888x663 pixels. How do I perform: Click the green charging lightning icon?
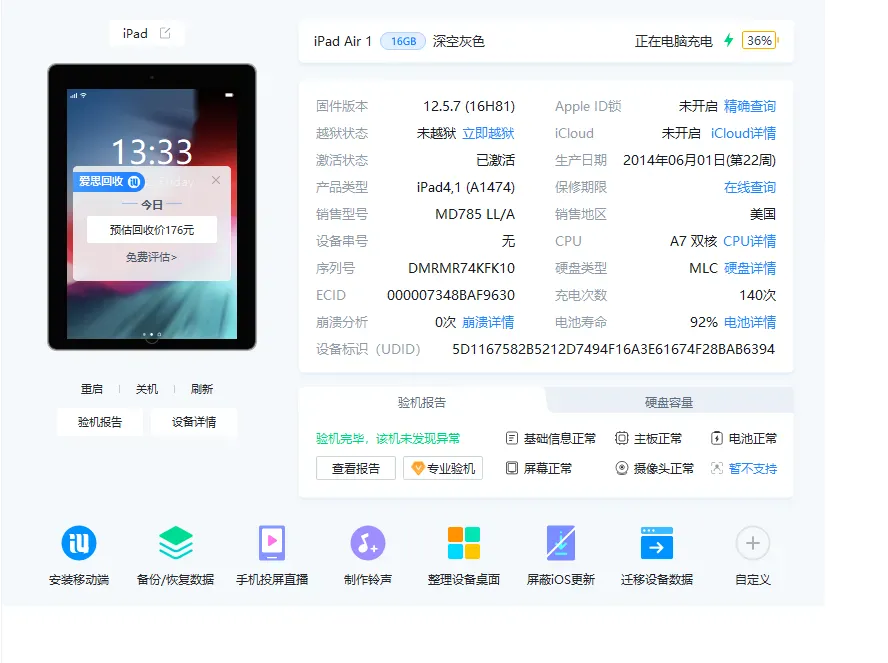point(729,40)
